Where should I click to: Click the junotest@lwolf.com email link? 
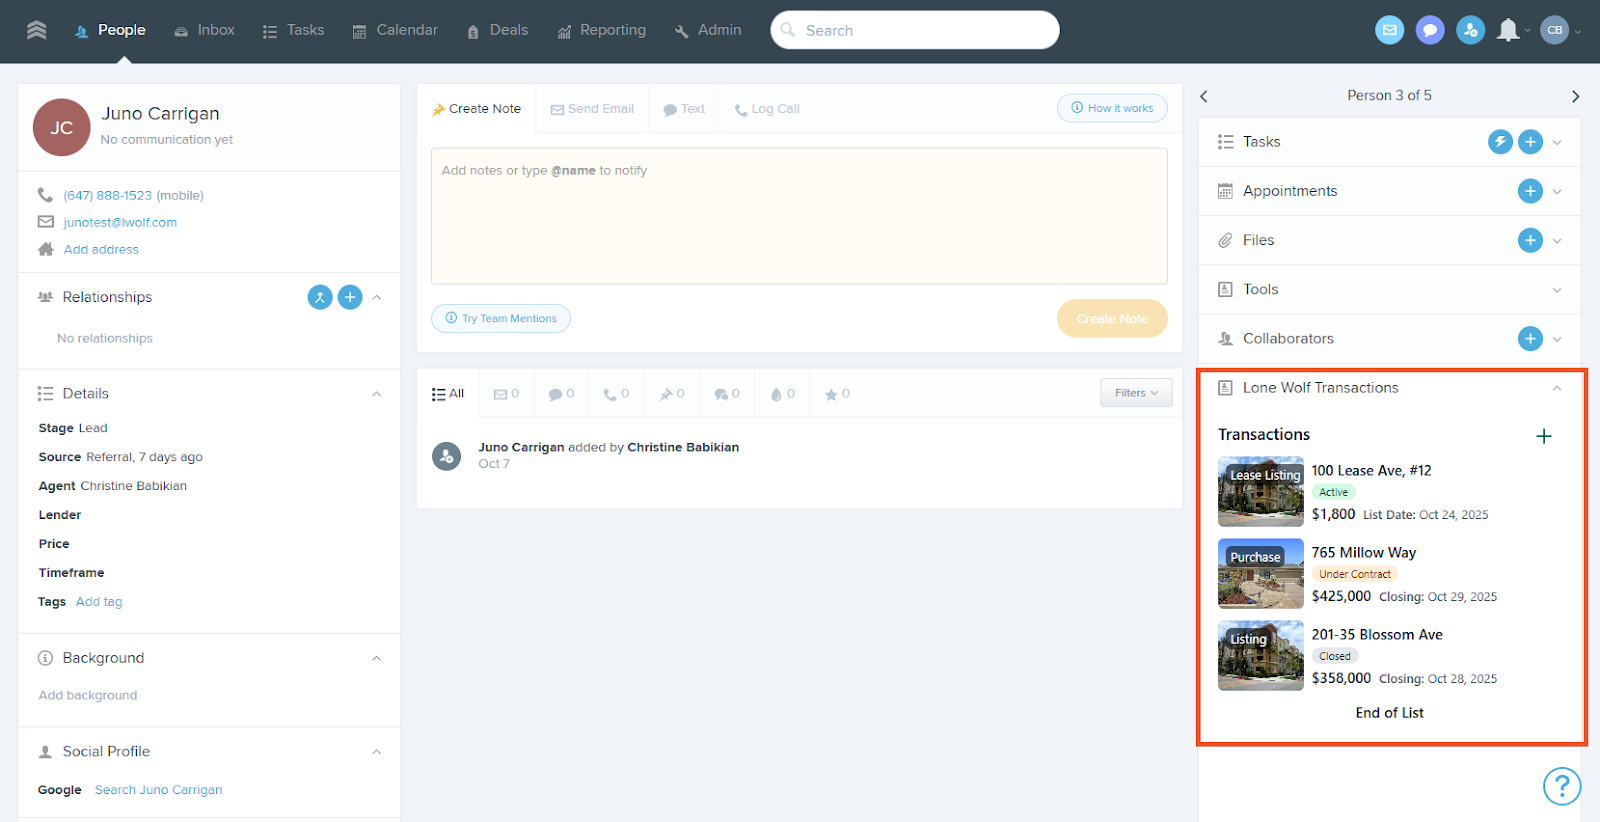[x=120, y=223]
